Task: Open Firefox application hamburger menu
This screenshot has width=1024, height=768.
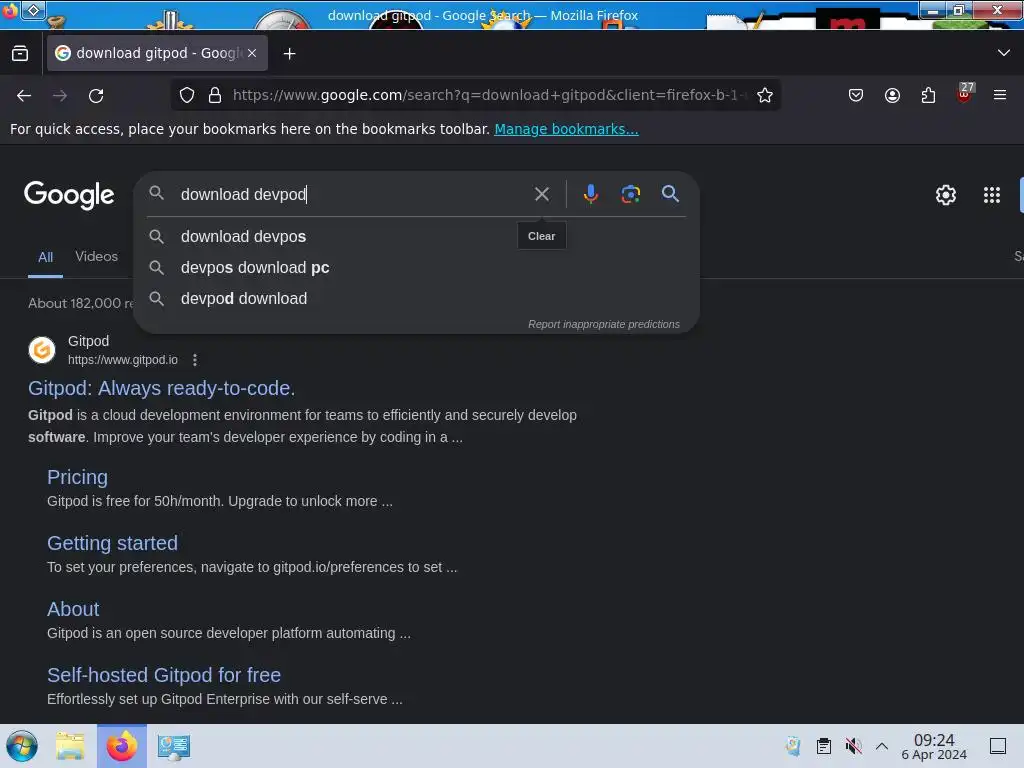Action: (1000, 95)
